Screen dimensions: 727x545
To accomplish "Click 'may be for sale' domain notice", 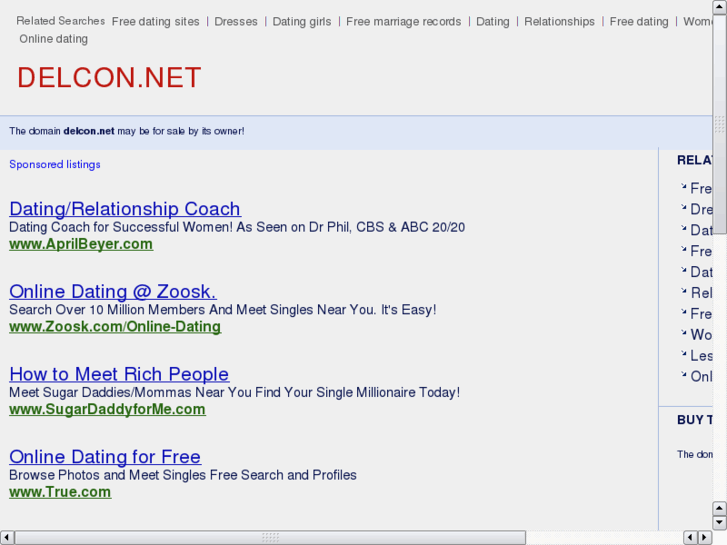I will pyautogui.click(x=127, y=131).
